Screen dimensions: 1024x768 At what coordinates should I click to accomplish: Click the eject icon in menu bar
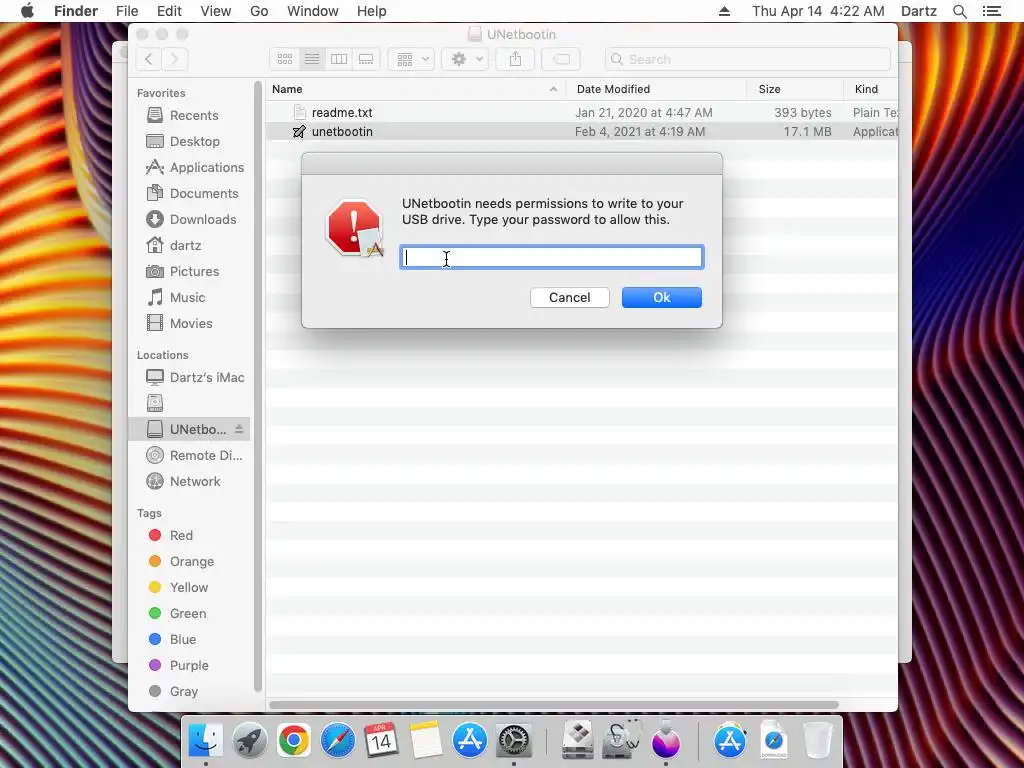pyautogui.click(x=724, y=11)
